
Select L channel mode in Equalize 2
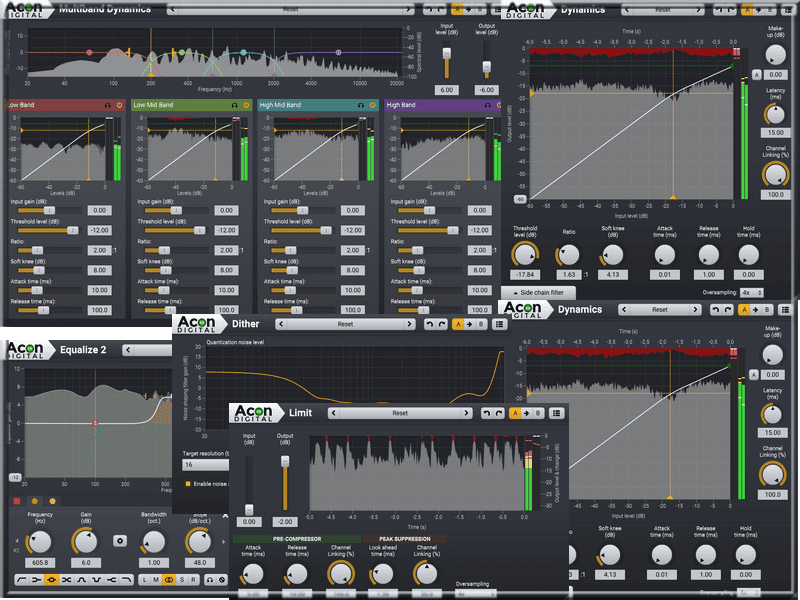click(144, 580)
